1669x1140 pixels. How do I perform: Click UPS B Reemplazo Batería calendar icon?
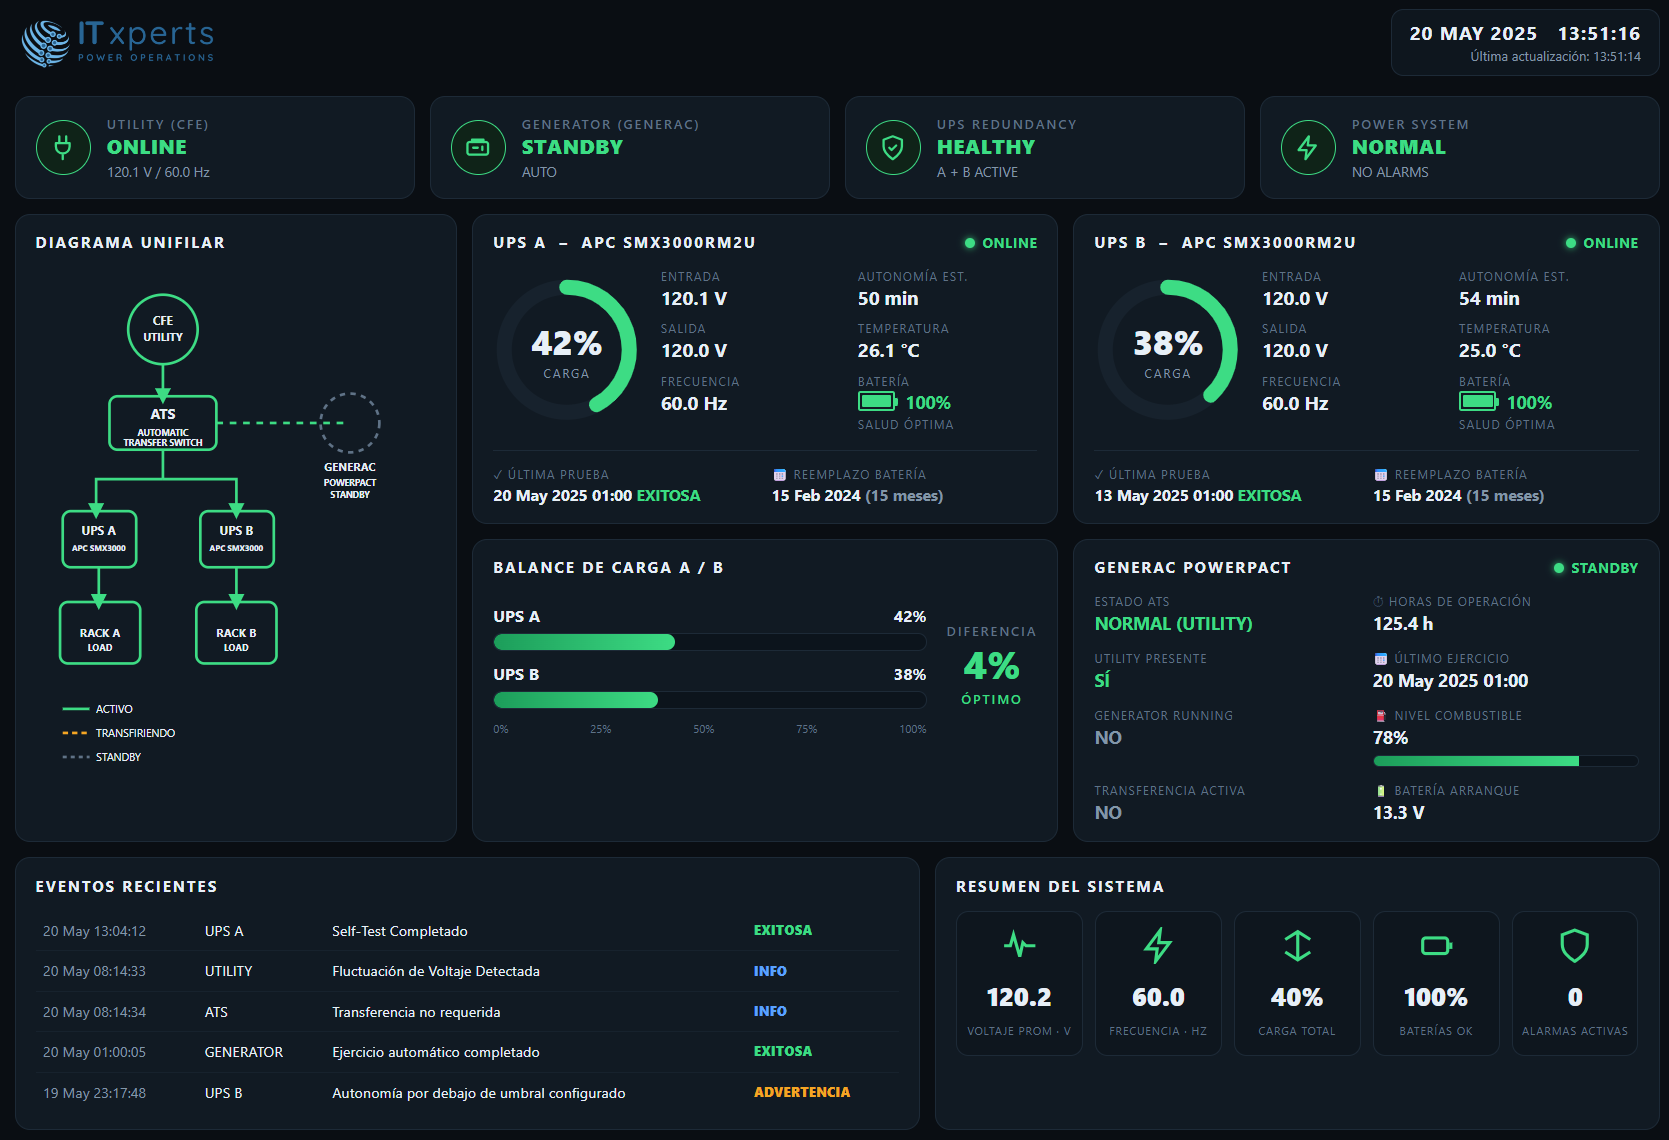[x=1381, y=475]
